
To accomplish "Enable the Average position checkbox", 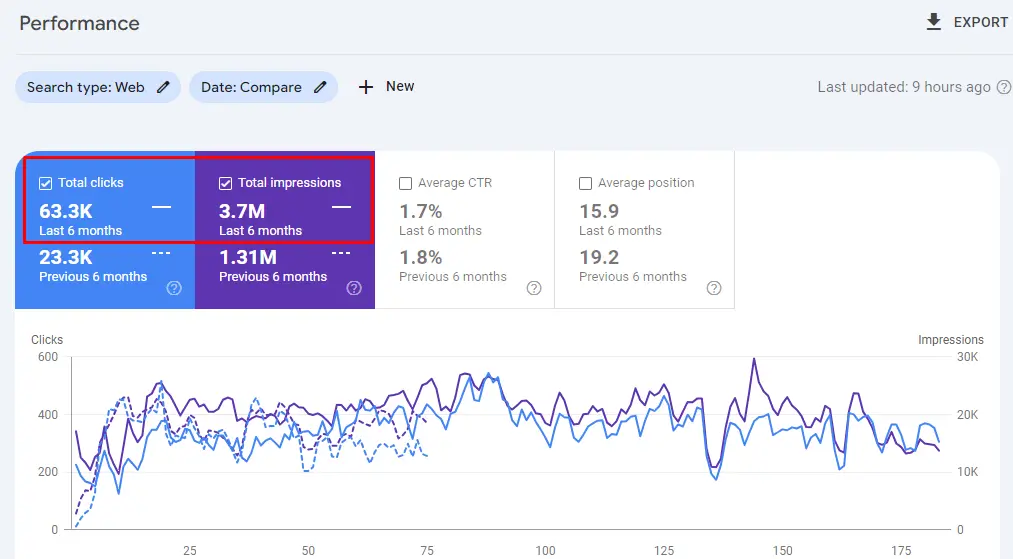I will tap(585, 183).
